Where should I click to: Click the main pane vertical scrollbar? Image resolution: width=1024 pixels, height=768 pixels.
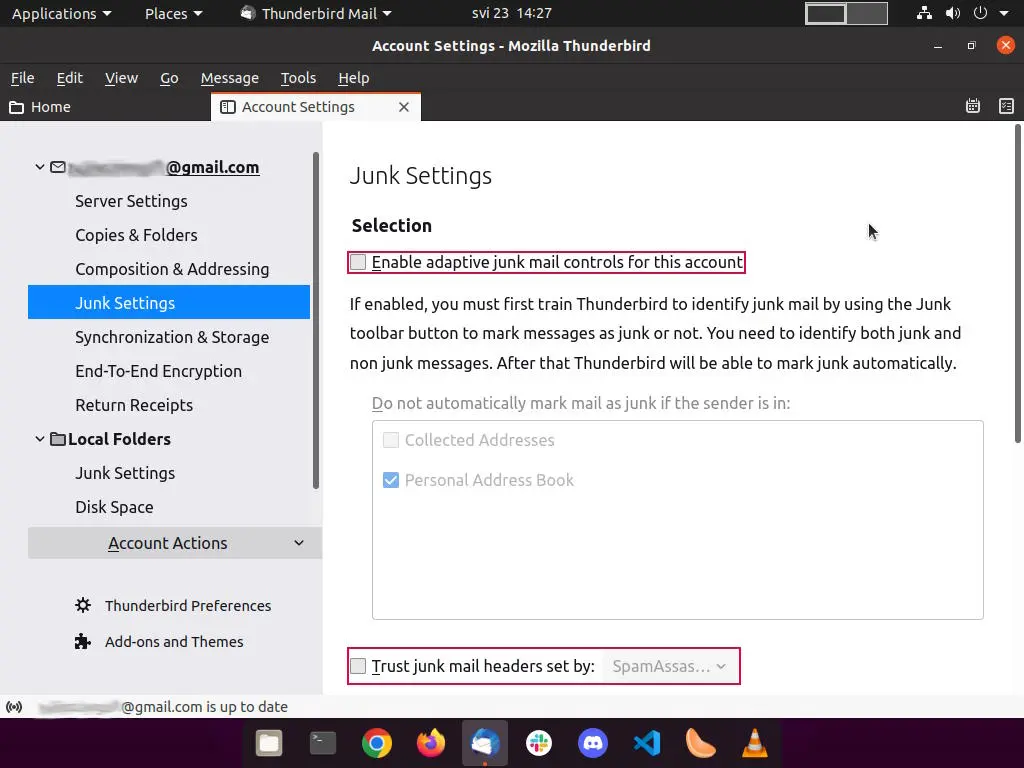1017,284
